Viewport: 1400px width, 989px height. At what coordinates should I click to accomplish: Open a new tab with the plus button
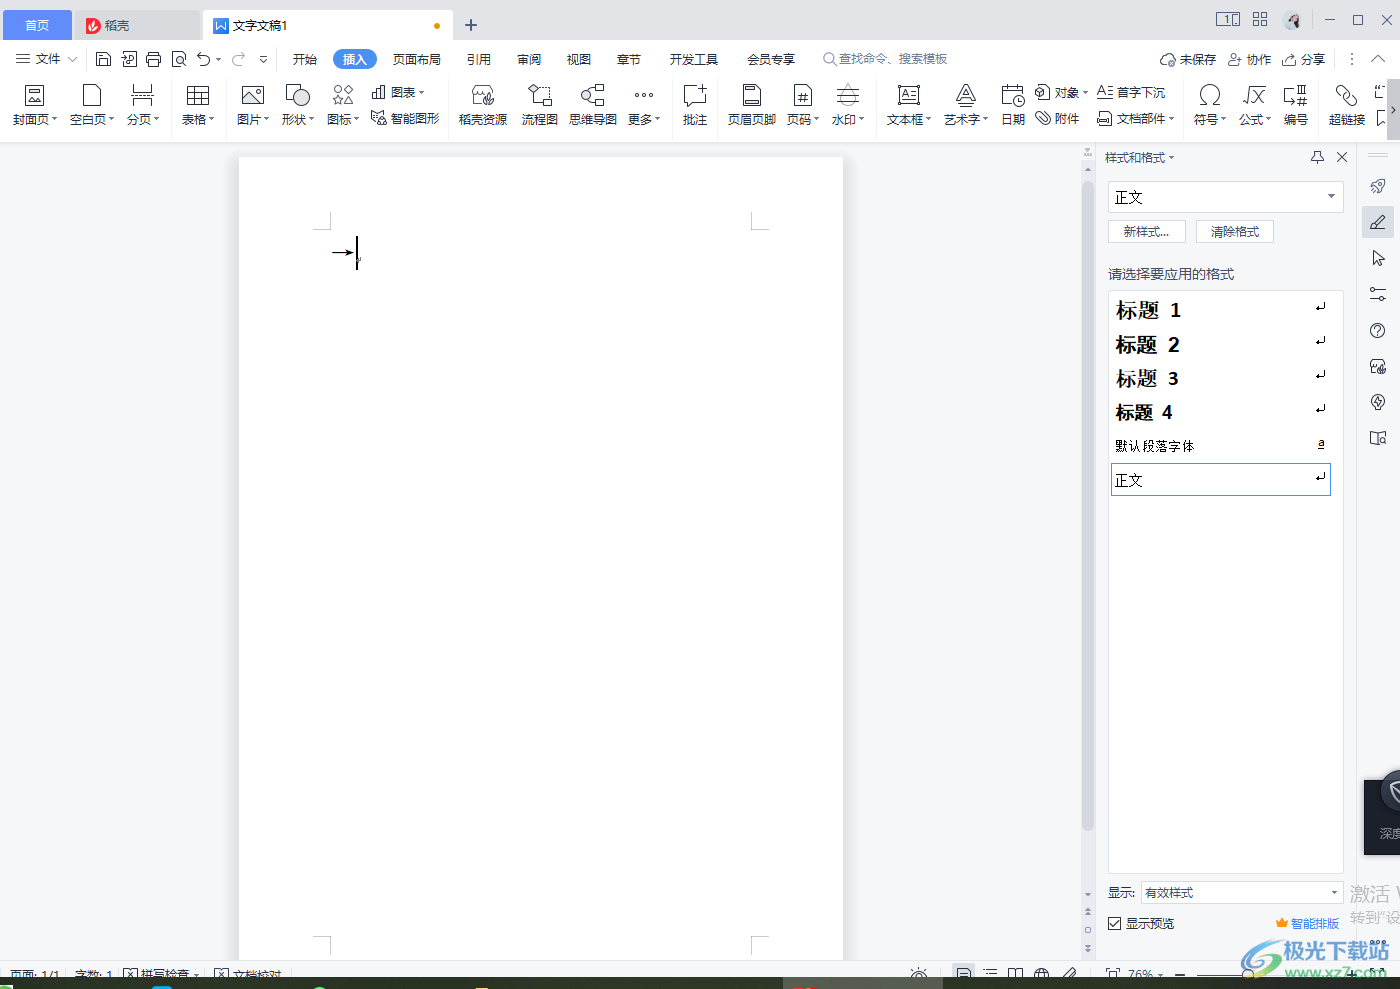point(471,25)
